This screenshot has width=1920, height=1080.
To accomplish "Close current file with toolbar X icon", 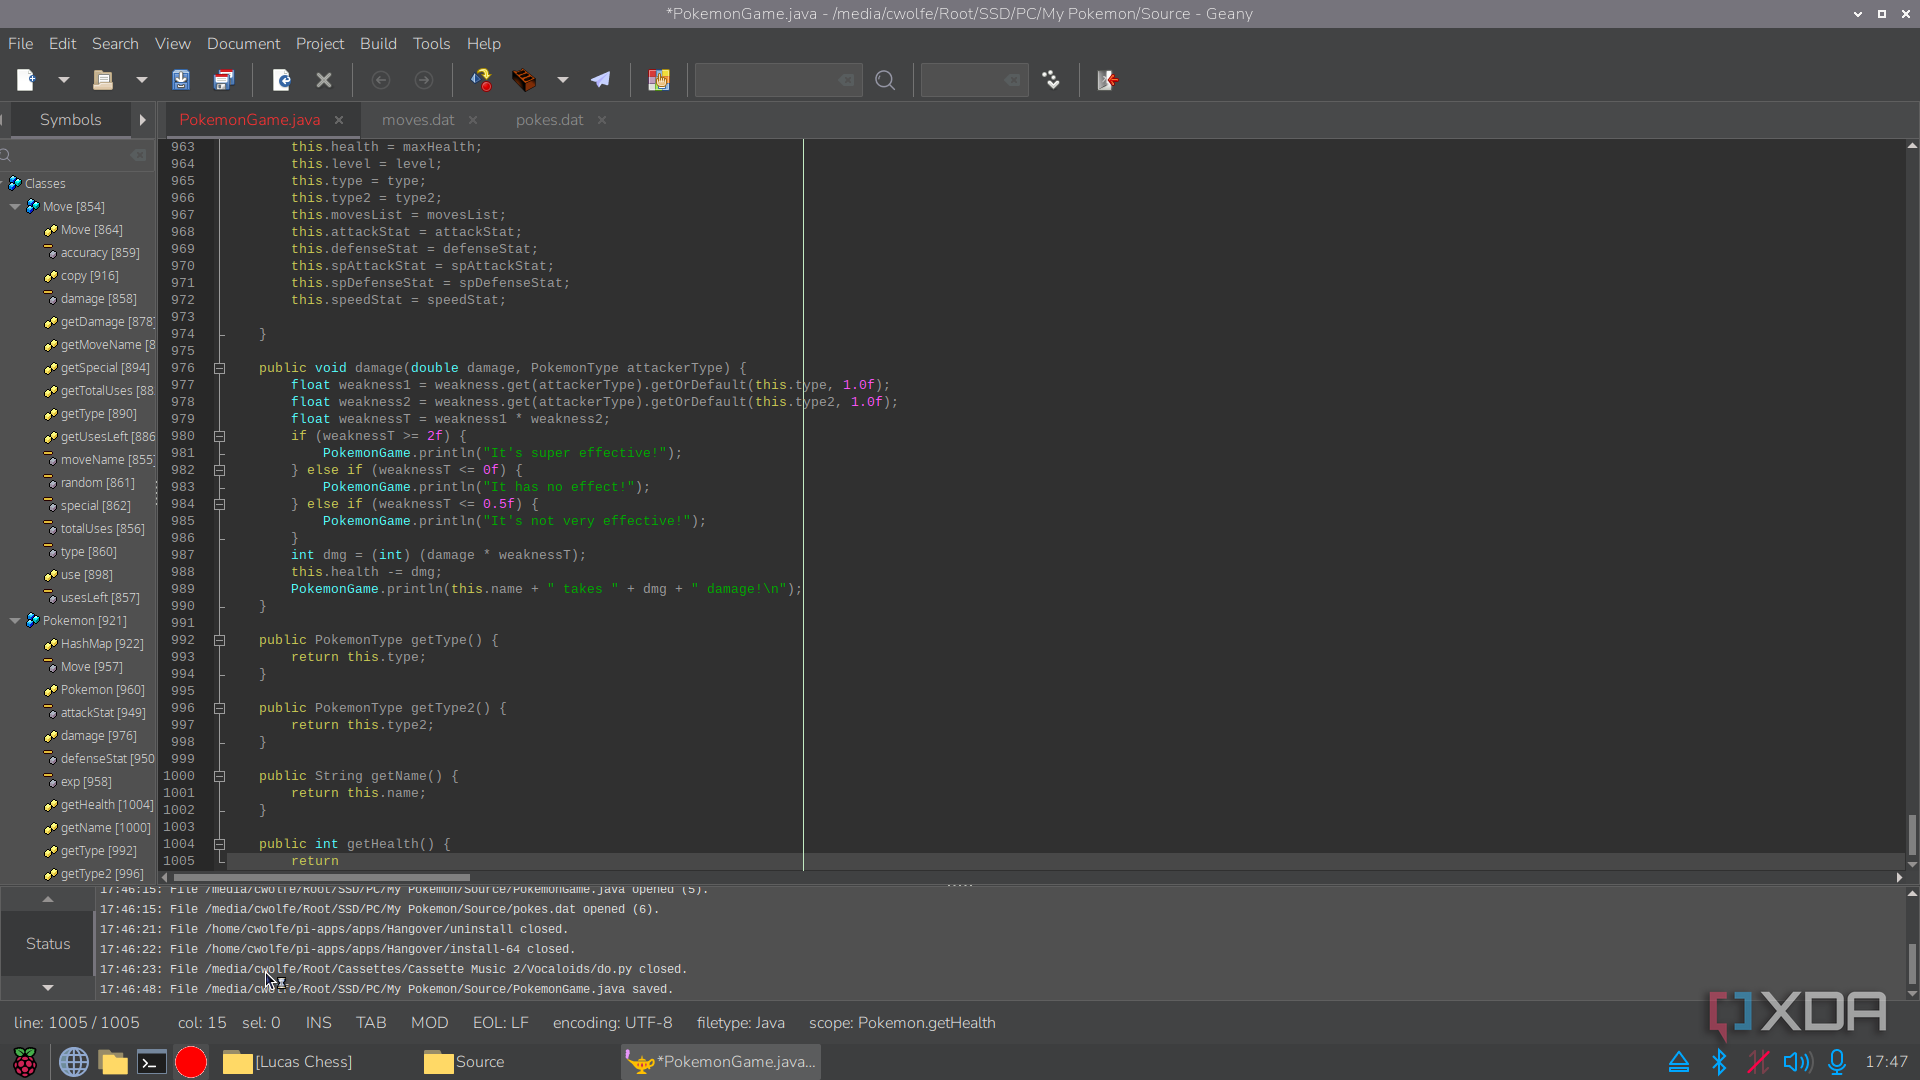I will 324,80.
